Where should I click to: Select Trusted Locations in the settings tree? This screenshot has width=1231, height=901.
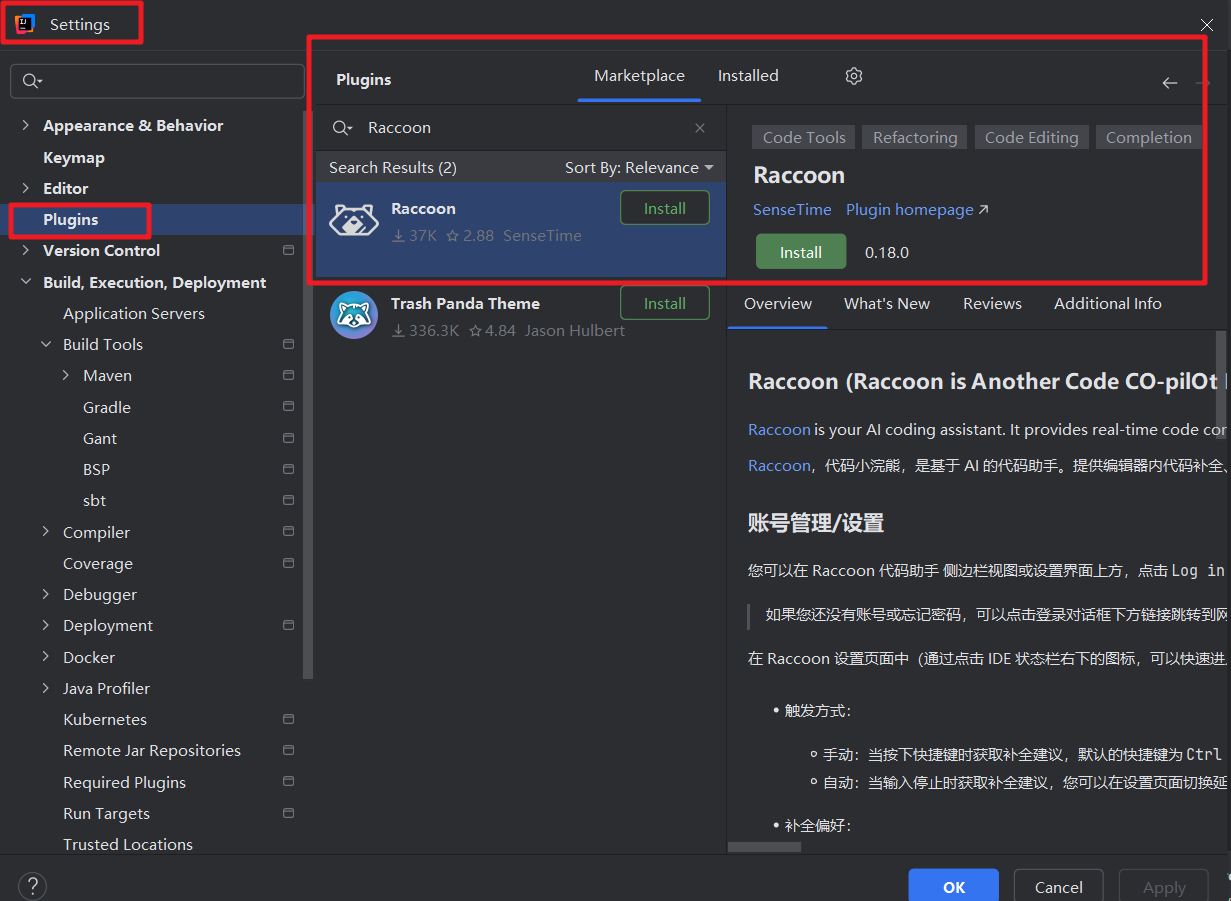tap(128, 844)
